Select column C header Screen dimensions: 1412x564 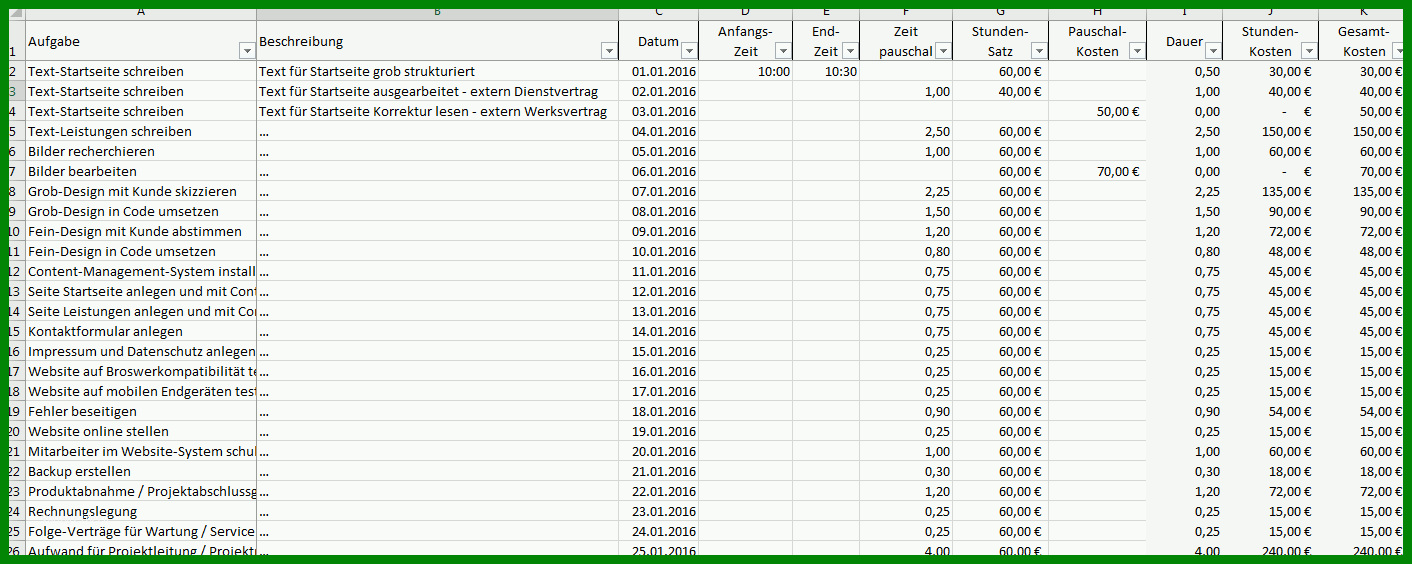(x=658, y=12)
